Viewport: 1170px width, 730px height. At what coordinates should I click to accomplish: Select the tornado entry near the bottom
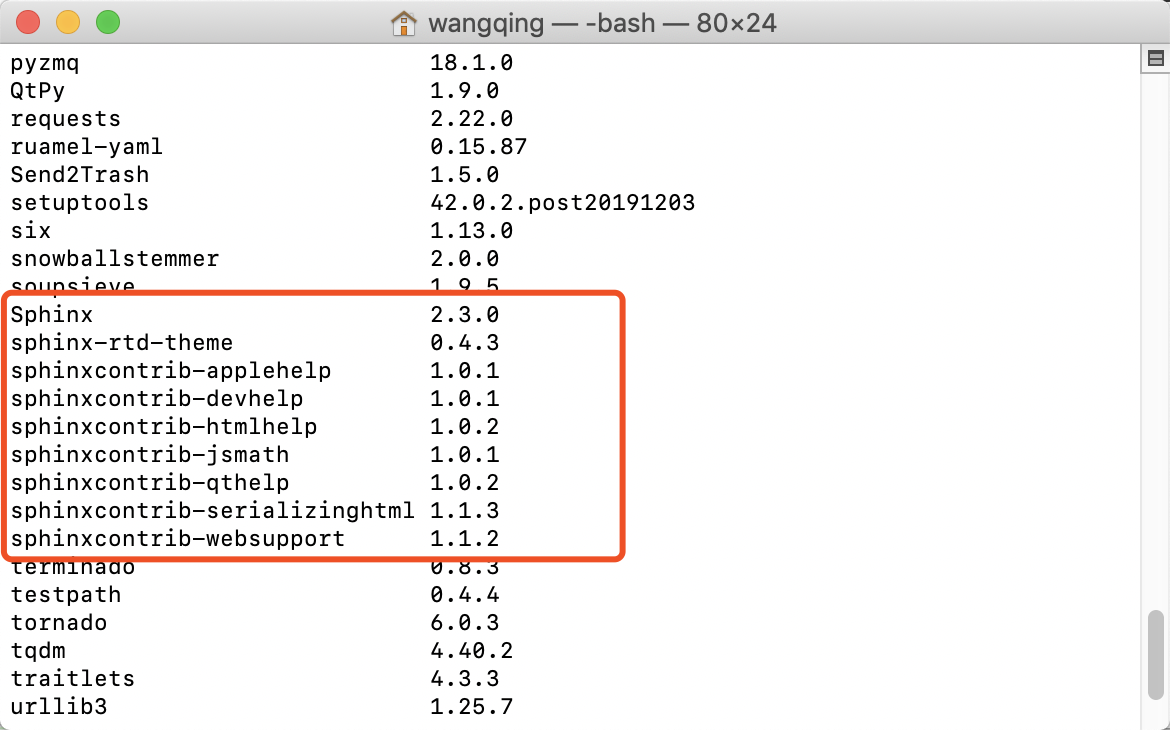(x=58, y=622)
